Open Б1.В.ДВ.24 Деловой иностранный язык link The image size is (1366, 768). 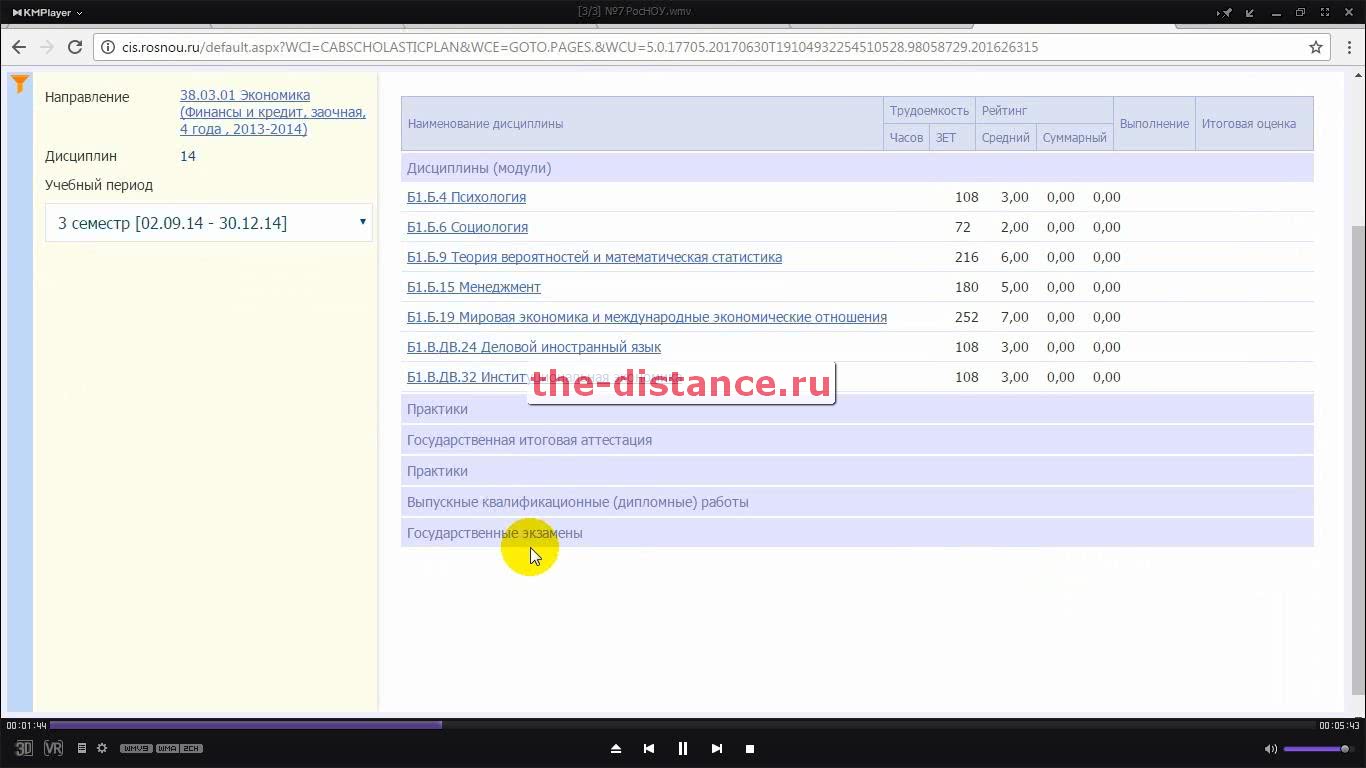534,347
